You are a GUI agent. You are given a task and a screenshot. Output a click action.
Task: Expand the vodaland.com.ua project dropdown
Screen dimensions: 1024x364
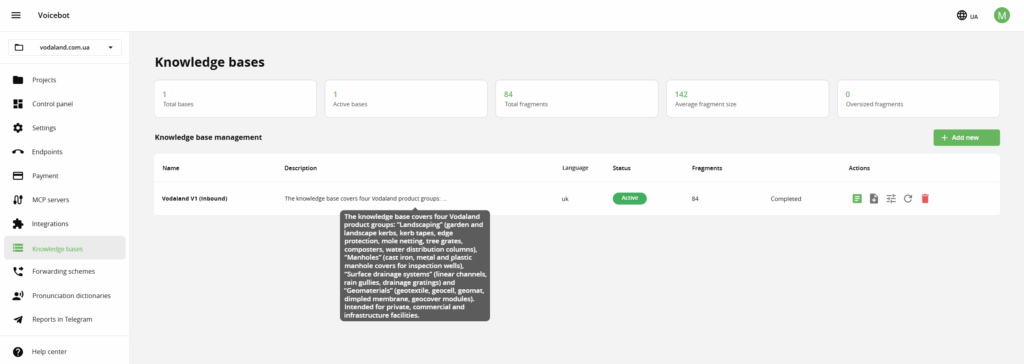tap(65, 47)
